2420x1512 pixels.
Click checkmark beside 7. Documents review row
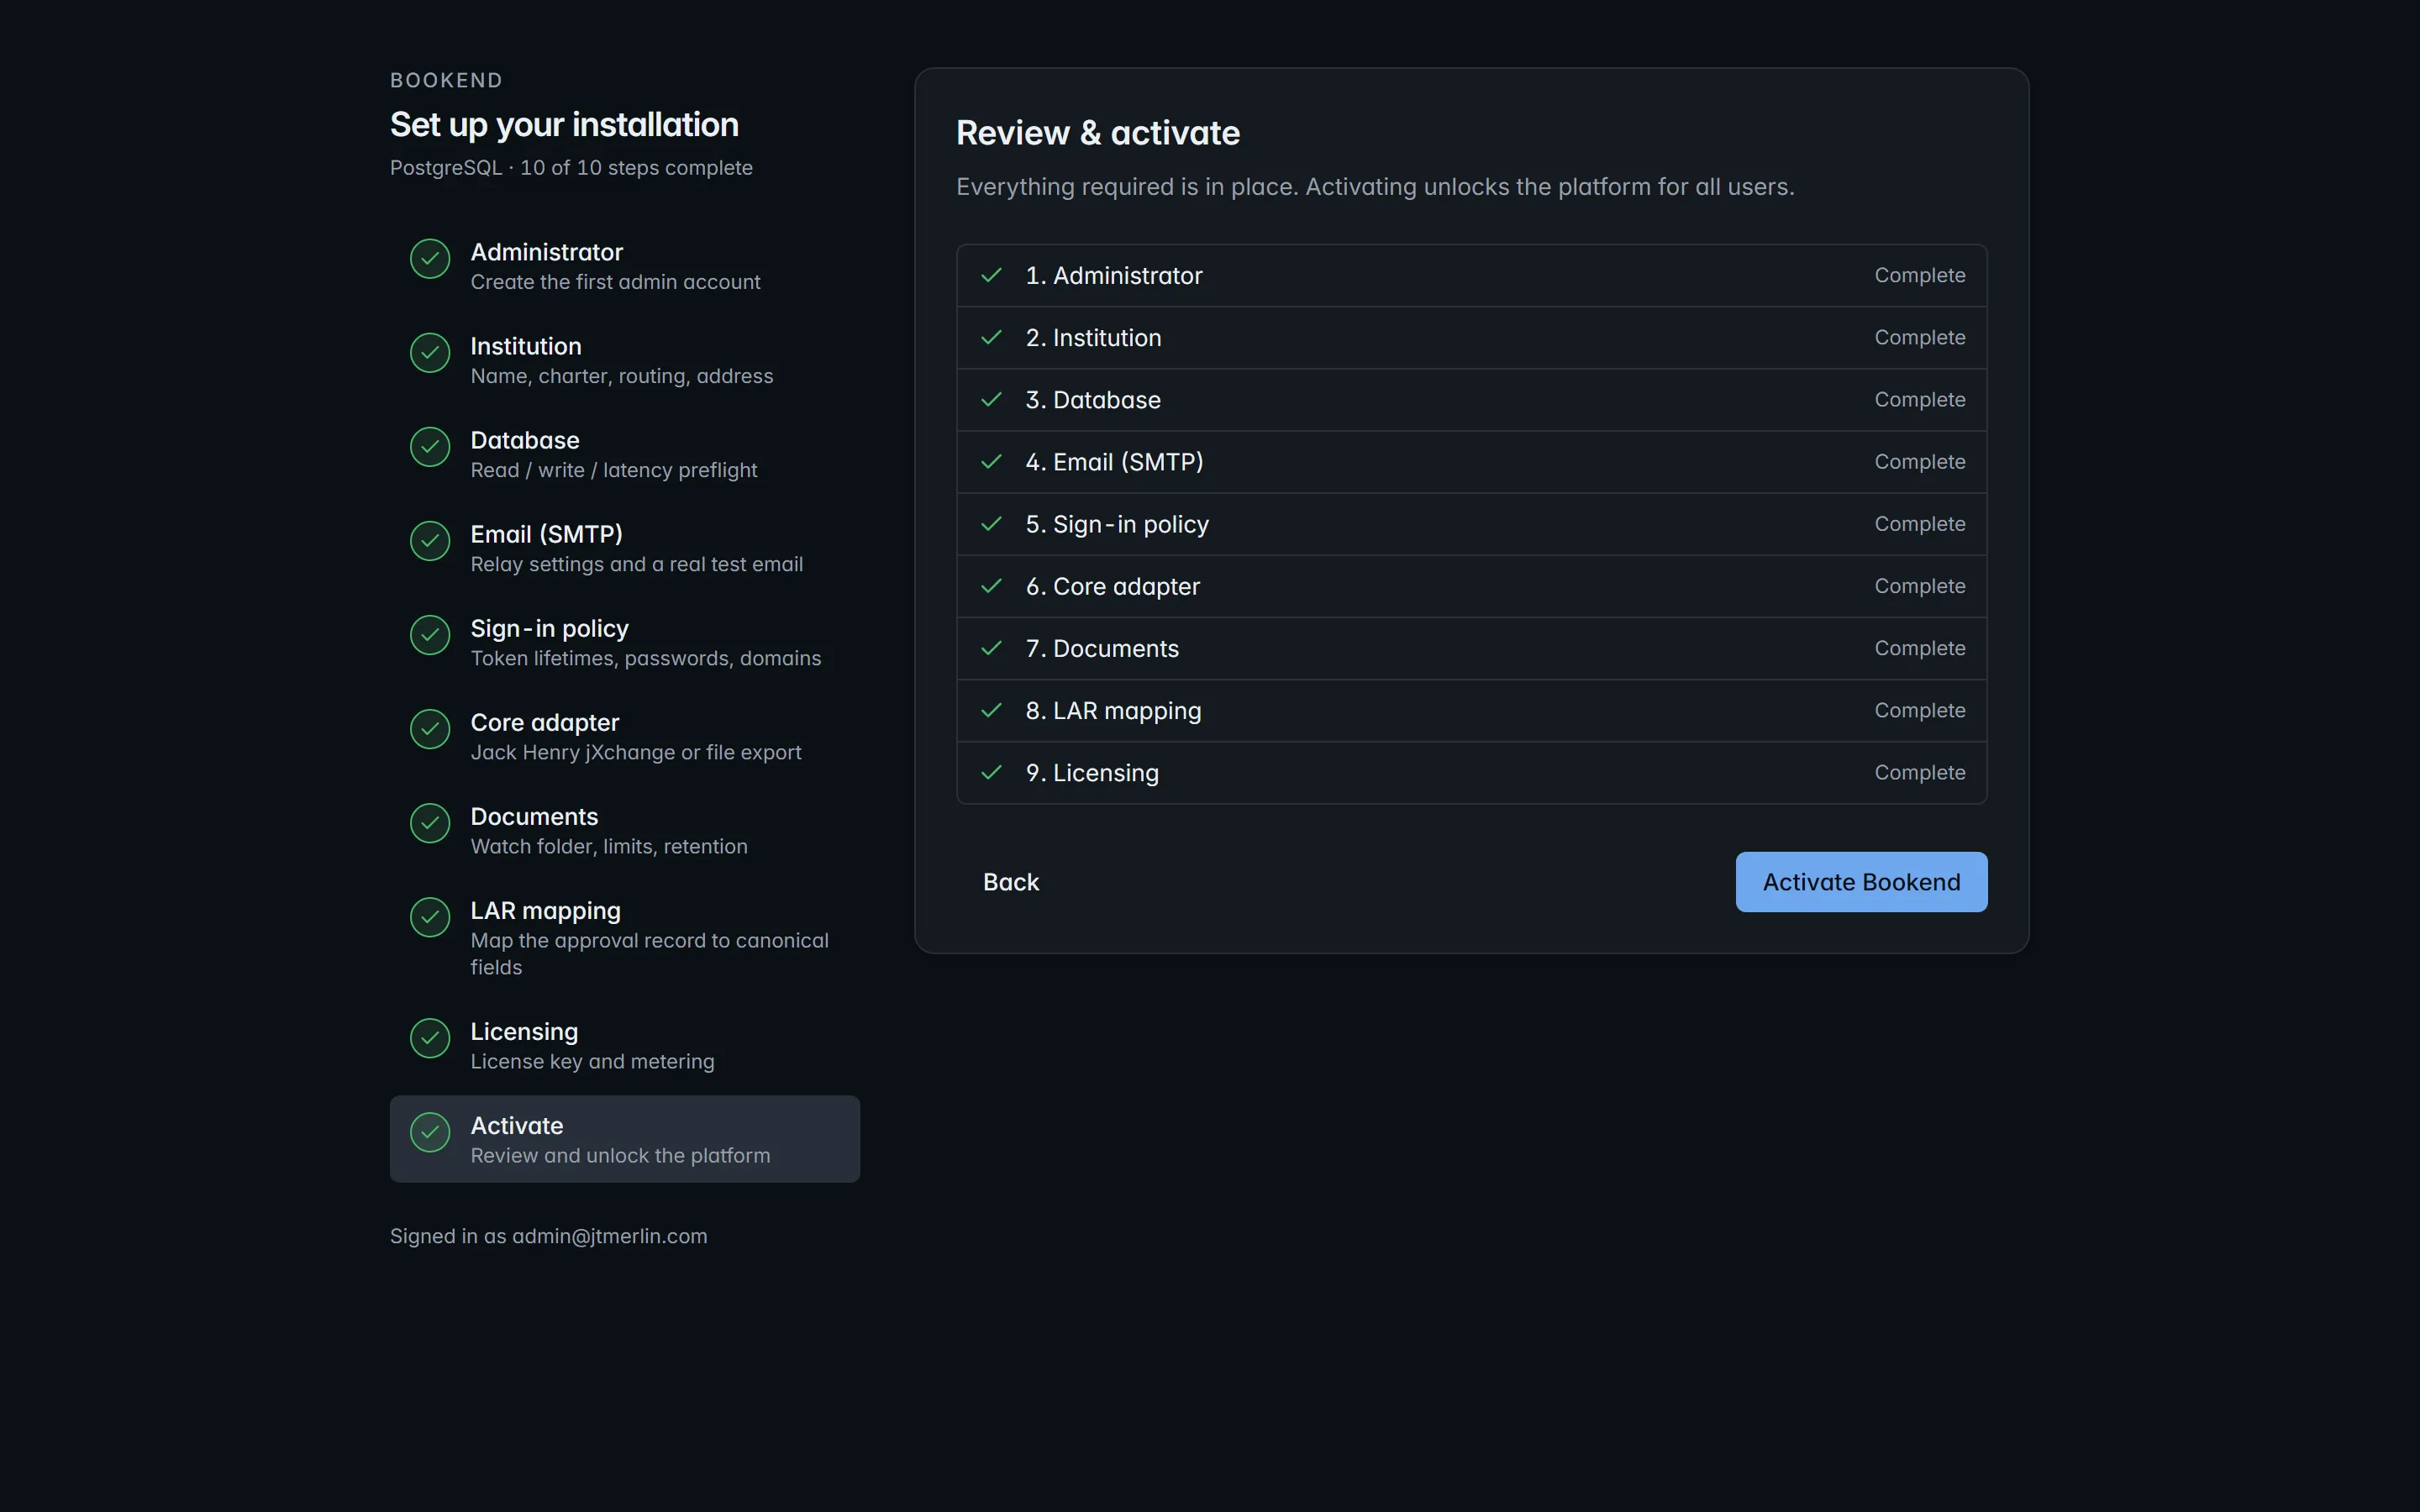click(x=991, y=648)
